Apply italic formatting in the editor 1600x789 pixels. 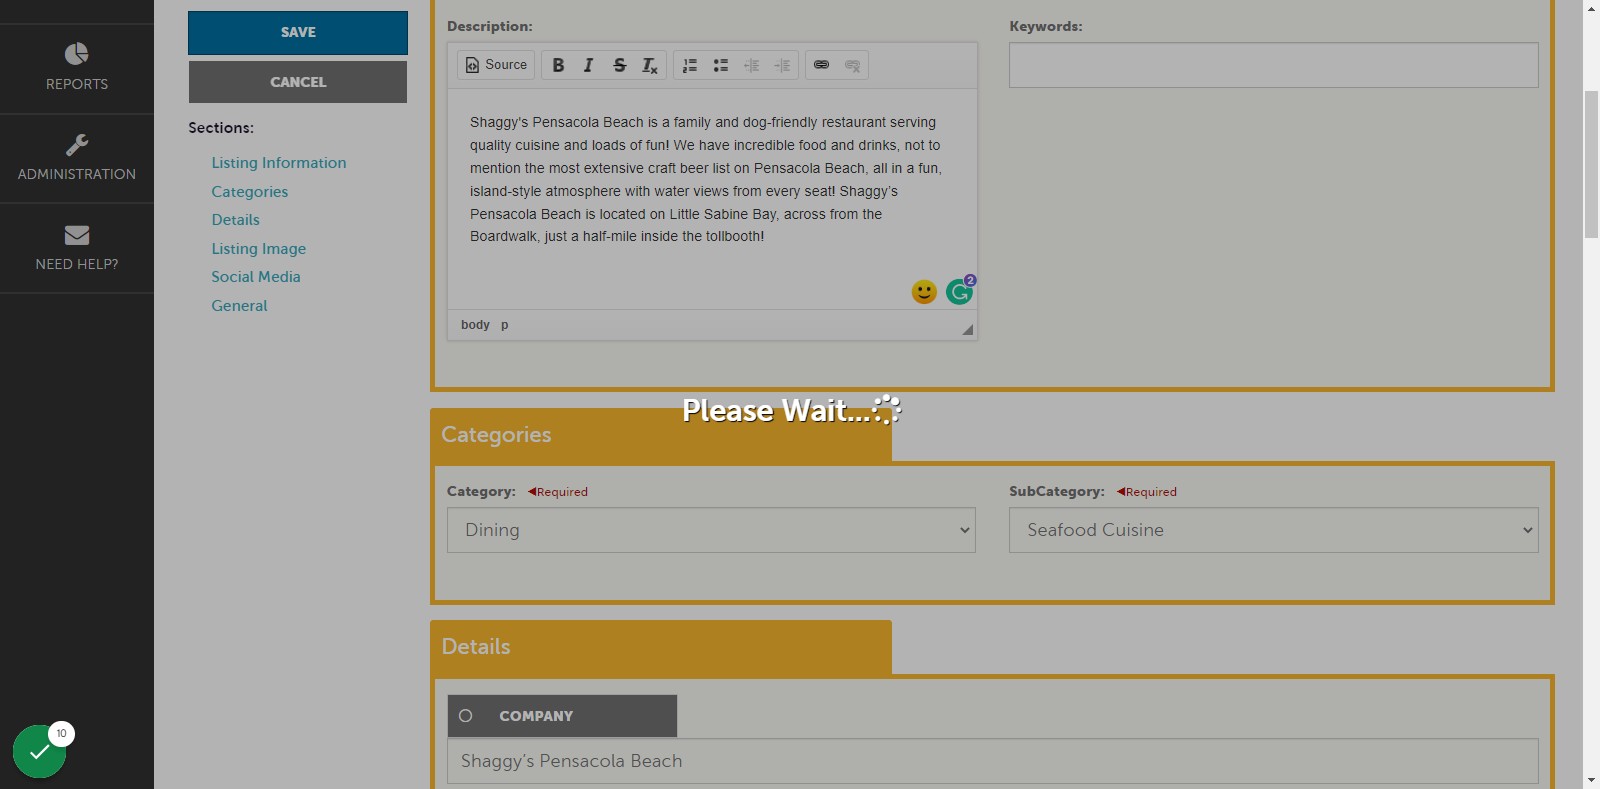click(588, 65)
